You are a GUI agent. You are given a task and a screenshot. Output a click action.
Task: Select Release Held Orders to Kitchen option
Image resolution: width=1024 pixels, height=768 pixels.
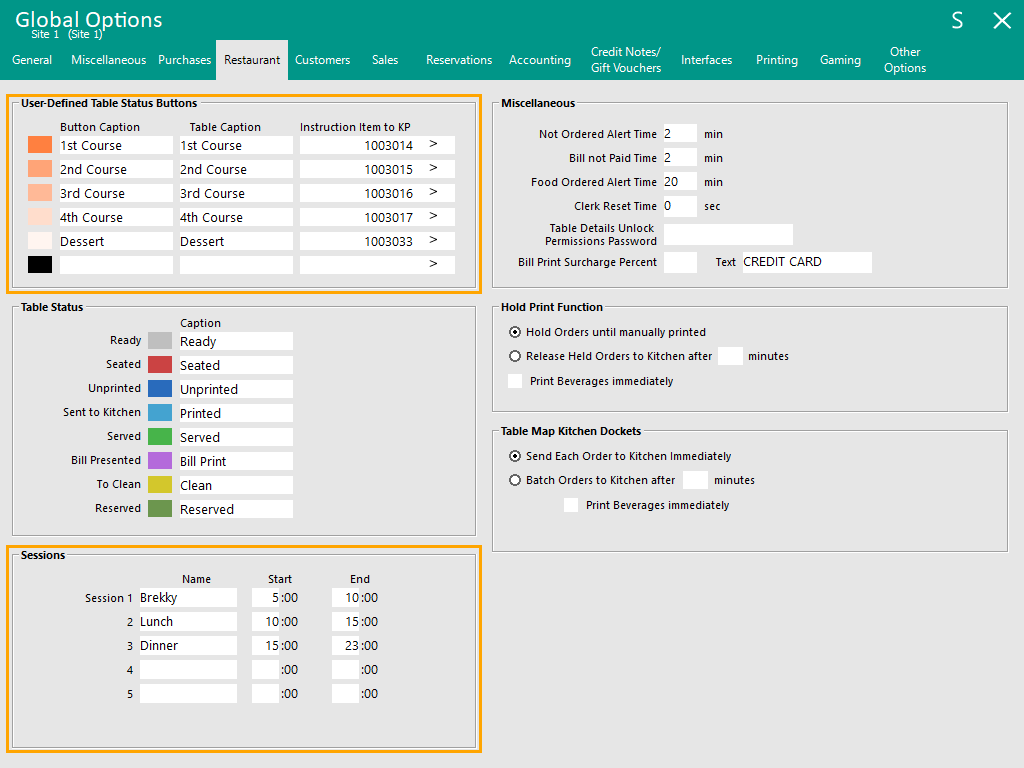(516, 356)
